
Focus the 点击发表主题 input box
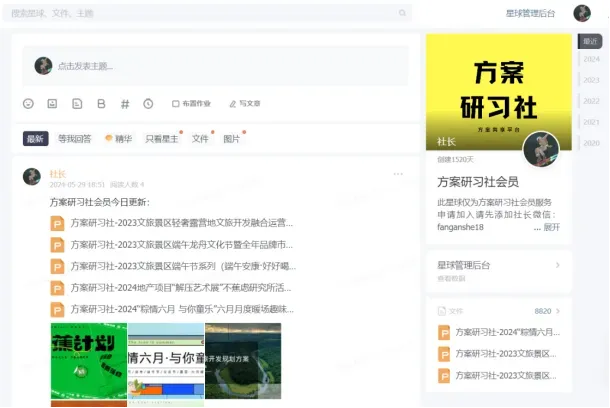coord(215,66)
